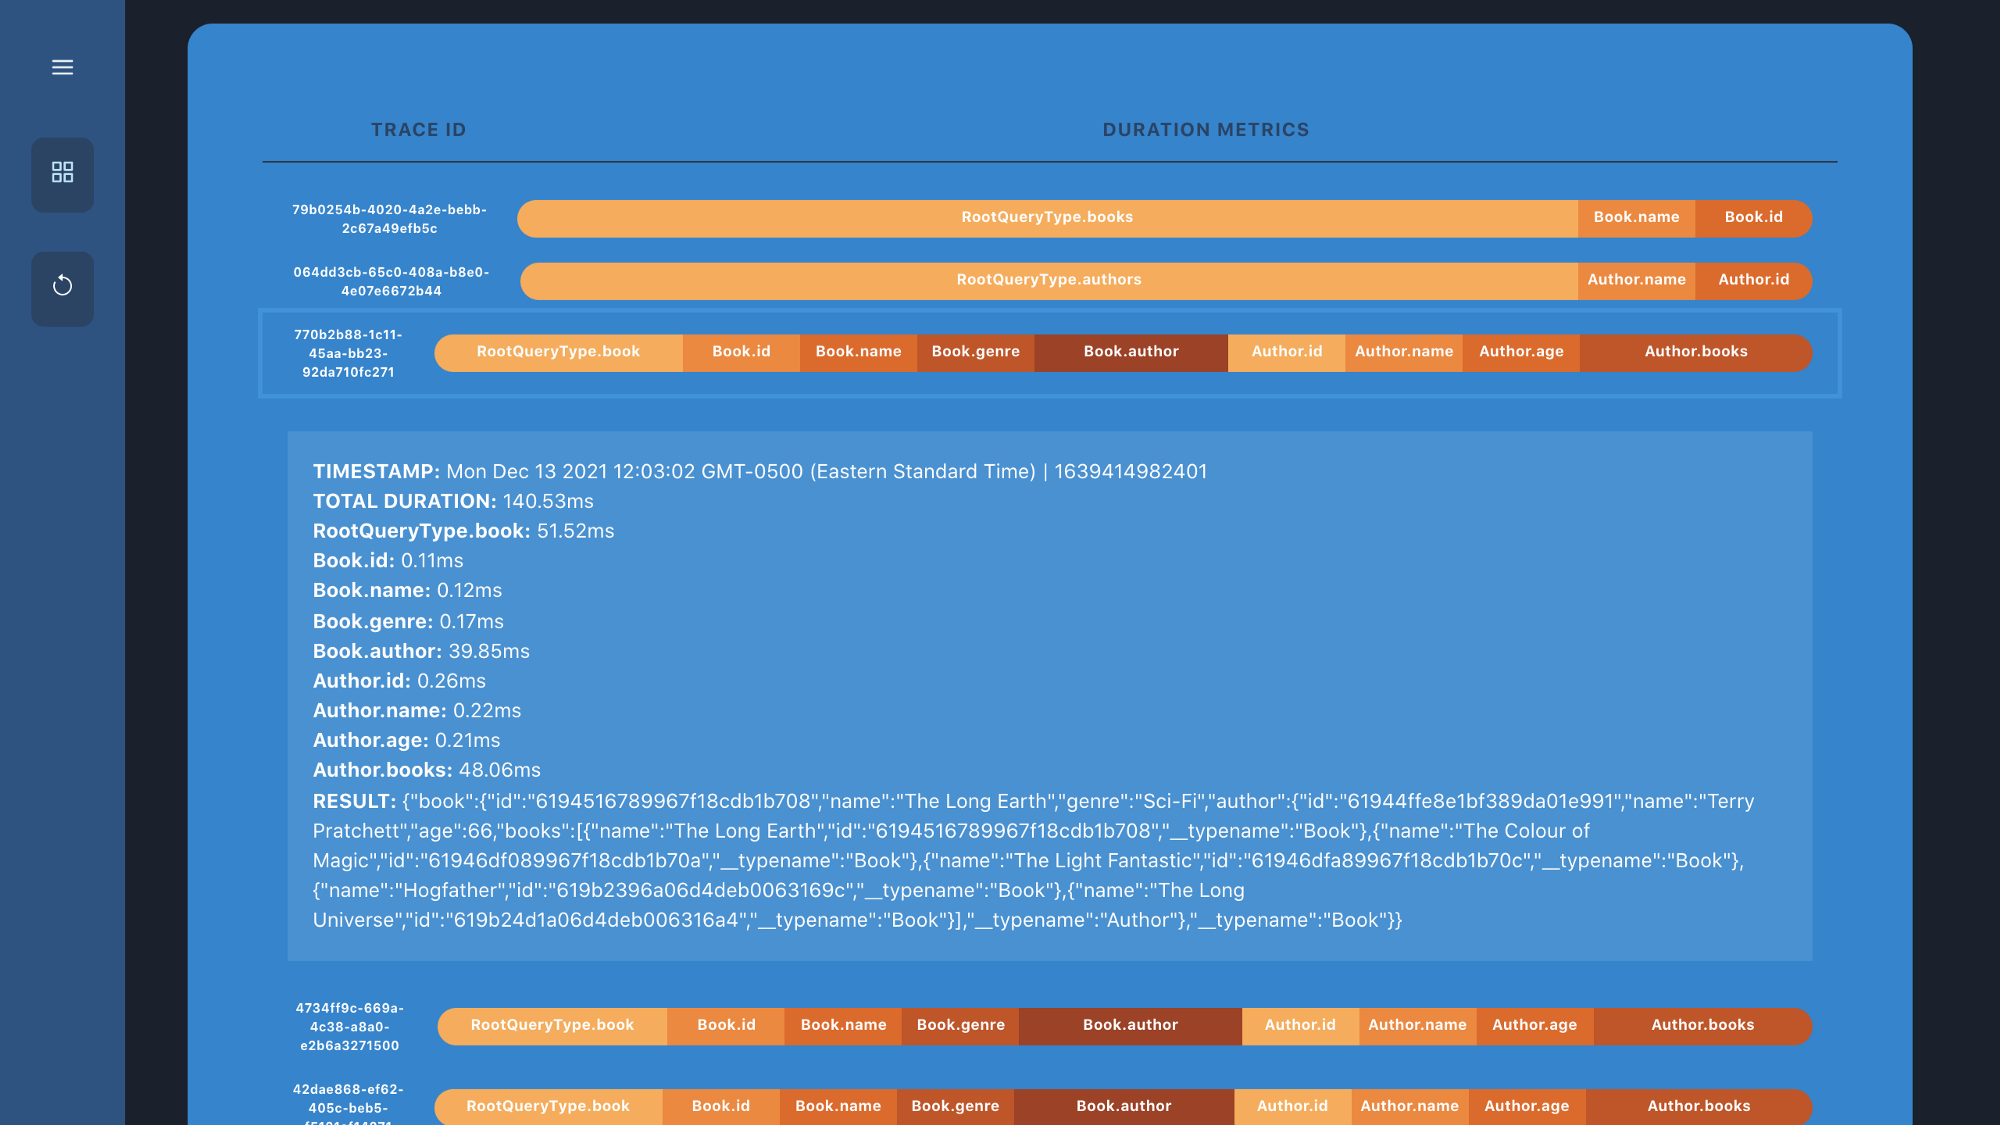2000x1125 pixels.
Task: Click the dashboard grid icon
Action: (x=62, y=173)
